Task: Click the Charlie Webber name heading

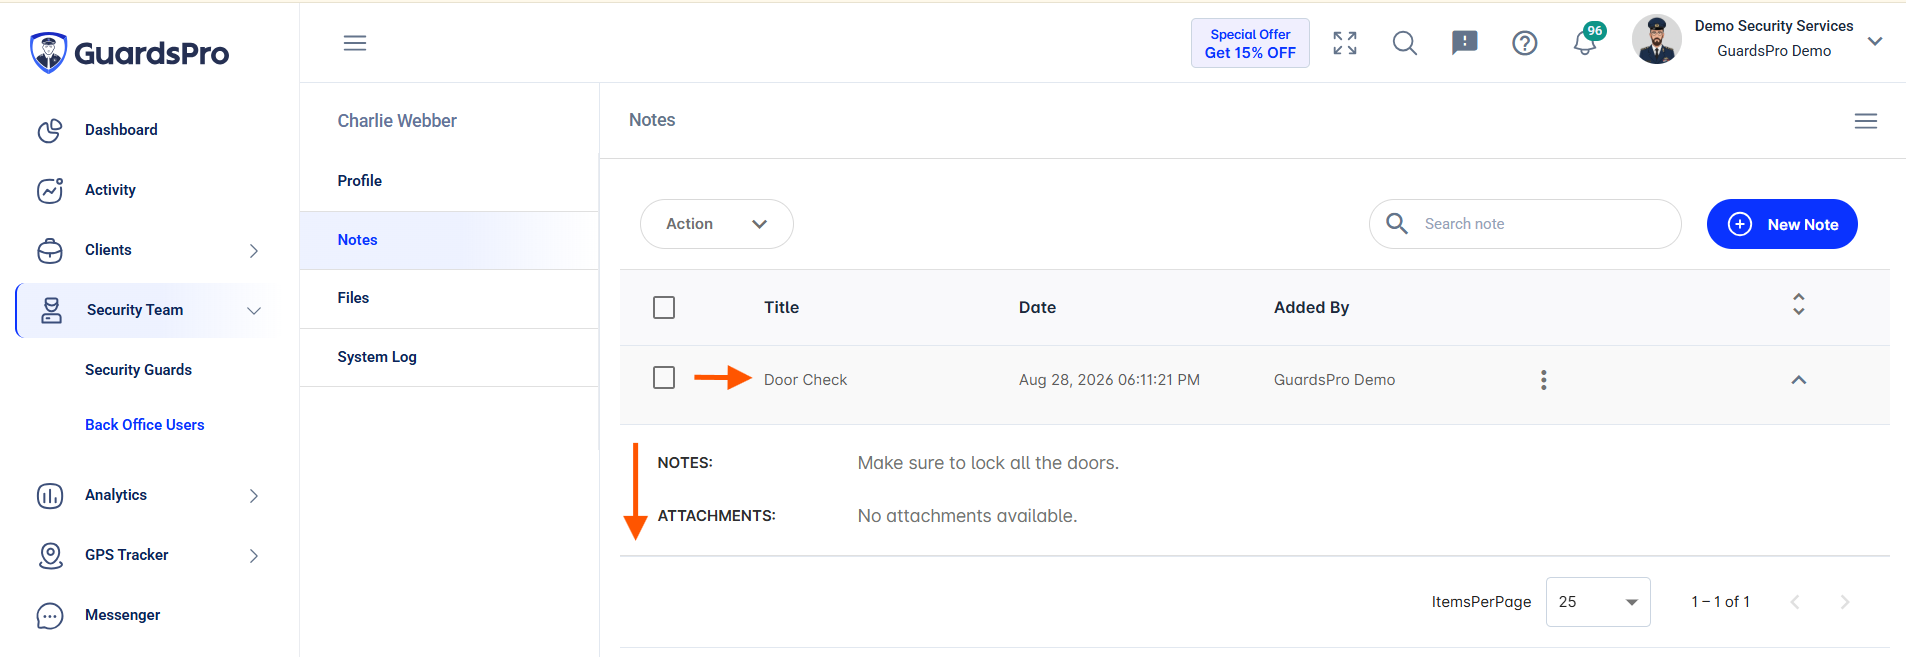Action: [397, 121]
